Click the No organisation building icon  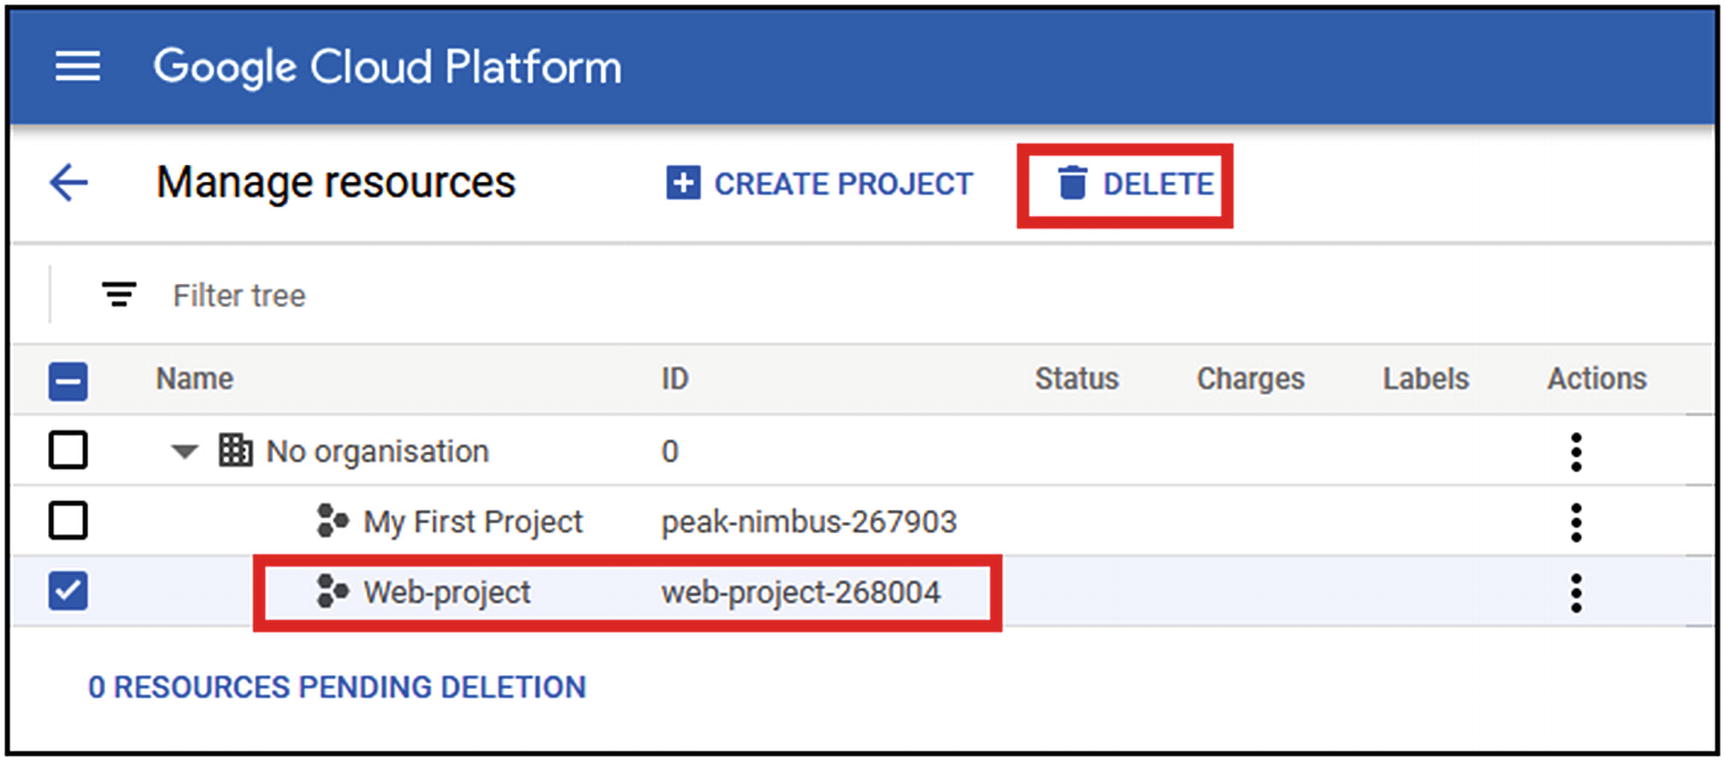tap(236, 450)
